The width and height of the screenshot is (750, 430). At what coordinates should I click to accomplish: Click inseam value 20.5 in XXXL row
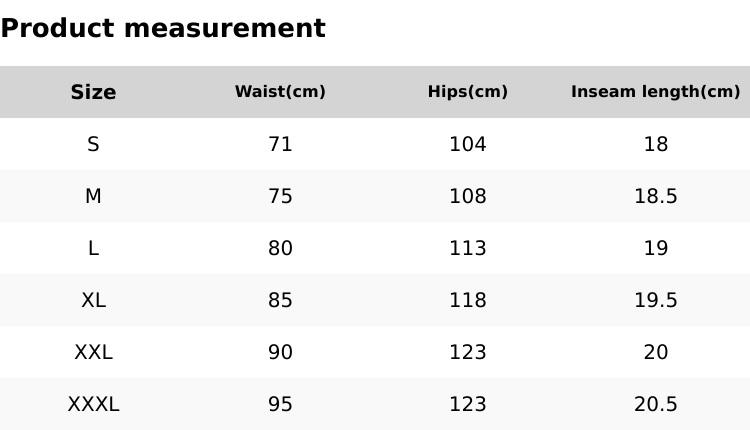tap(655, 404)
